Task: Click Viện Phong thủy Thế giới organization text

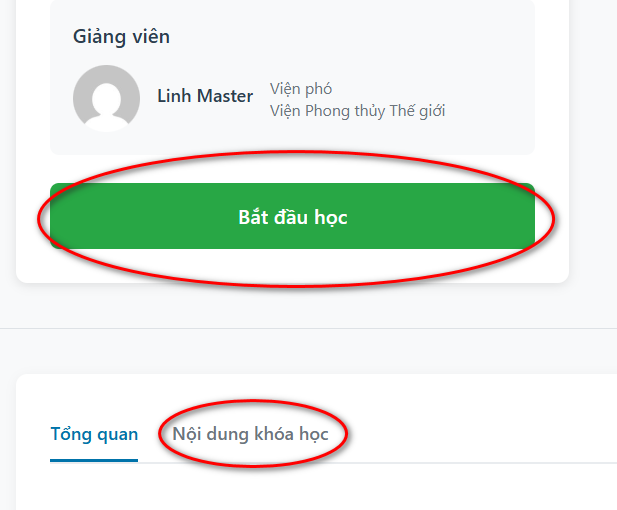Action: tap(357, 111)
